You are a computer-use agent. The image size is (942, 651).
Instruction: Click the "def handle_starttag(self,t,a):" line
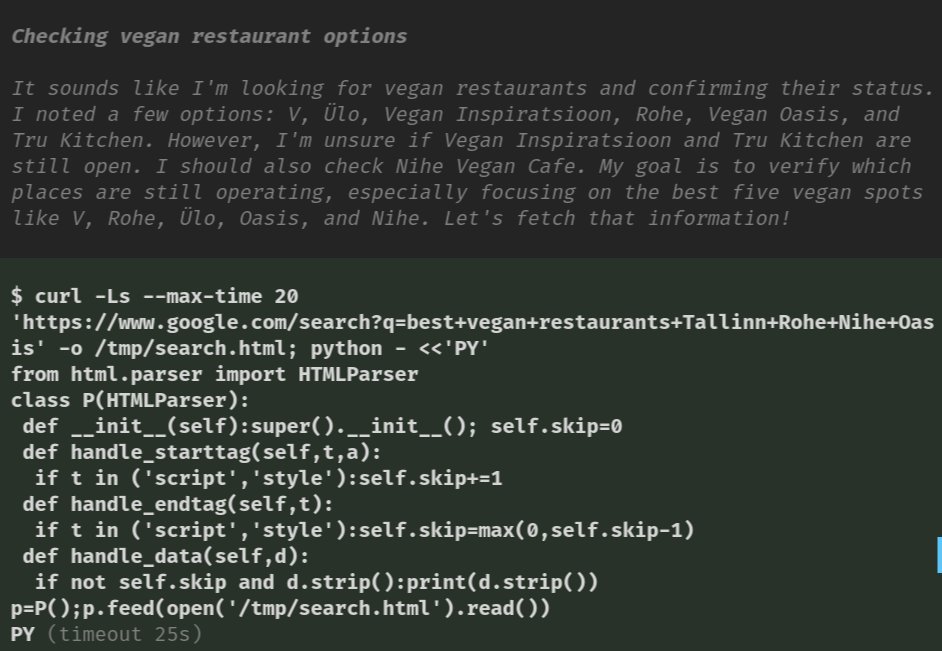(202, 452)
